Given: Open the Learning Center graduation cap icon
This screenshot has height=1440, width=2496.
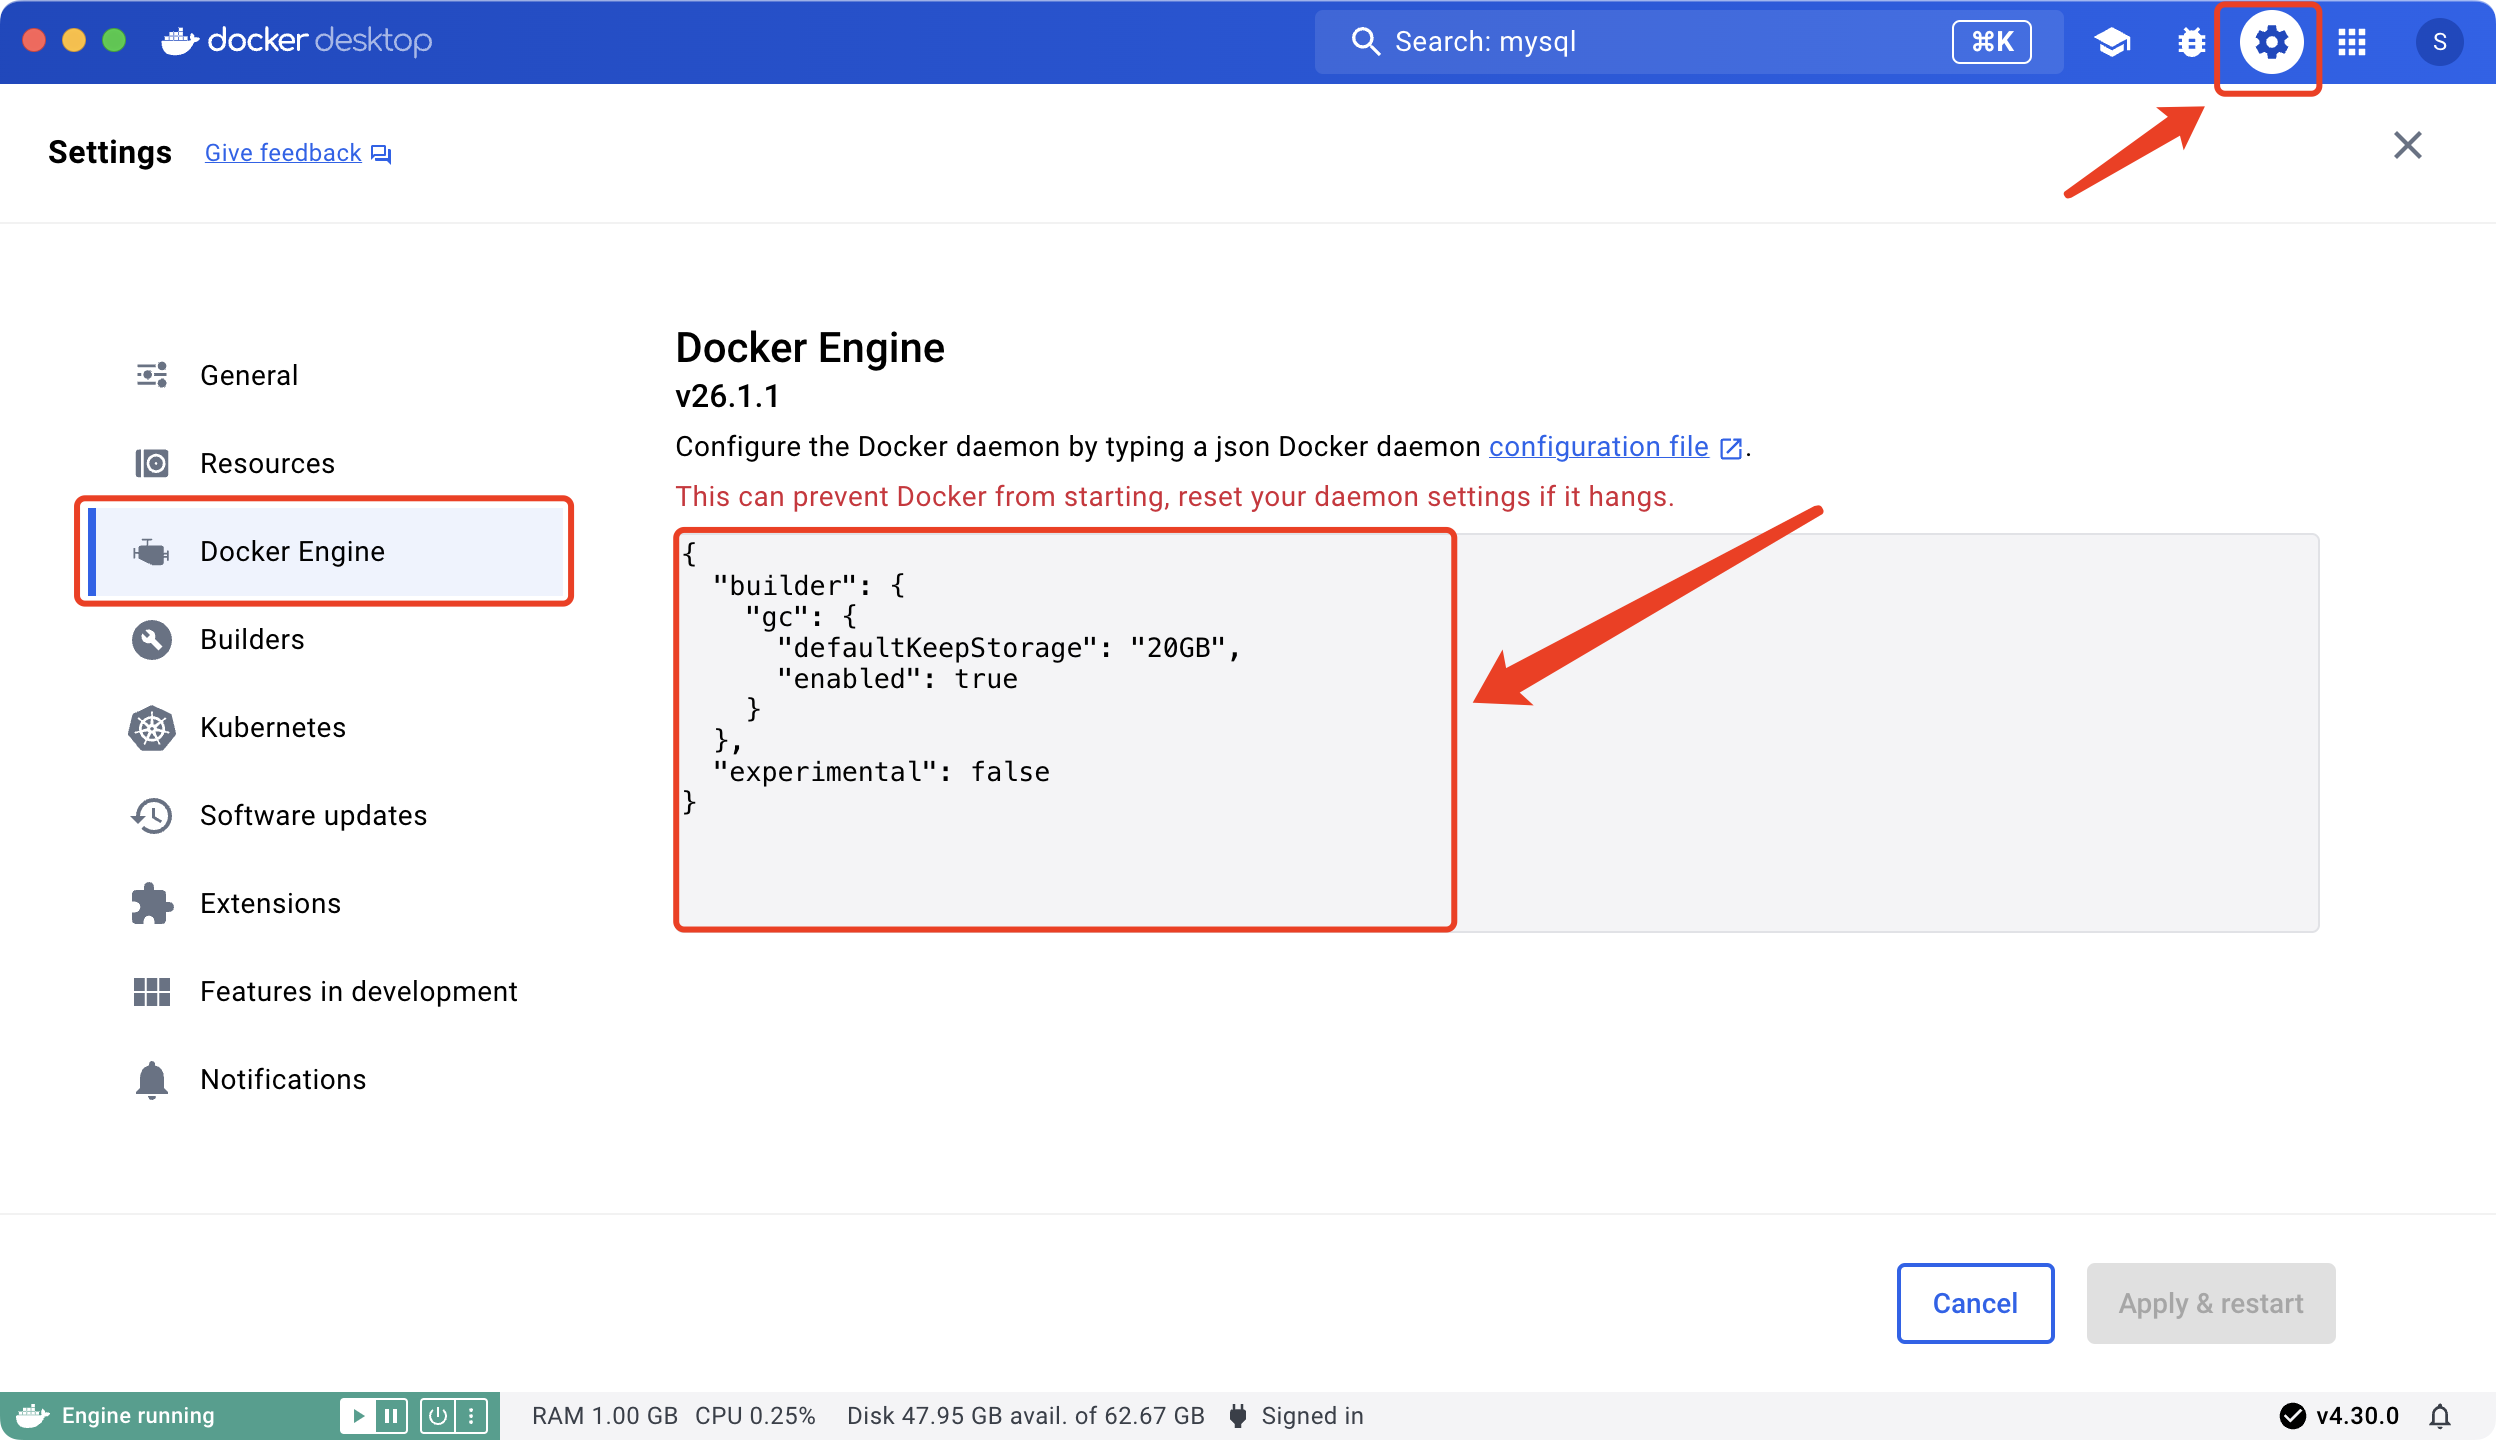Looking at the screenshot, I should tap(2112, 42).
